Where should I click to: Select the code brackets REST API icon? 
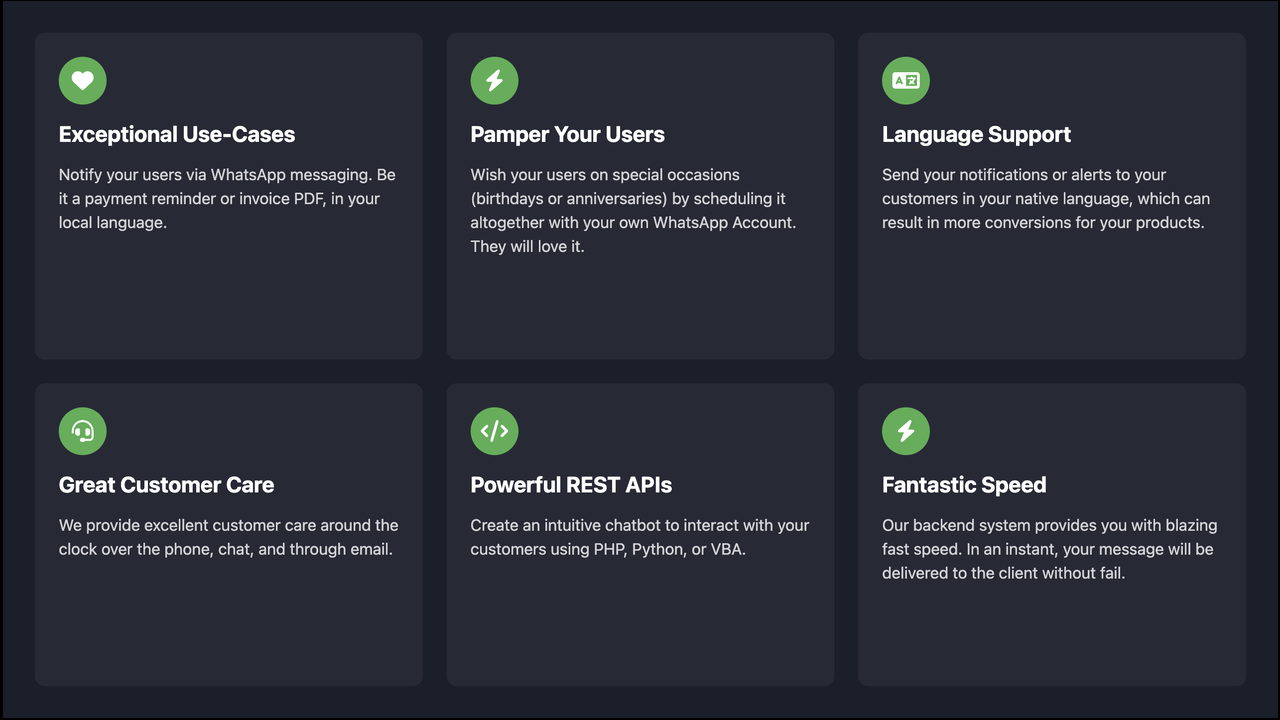coord(494,431)
